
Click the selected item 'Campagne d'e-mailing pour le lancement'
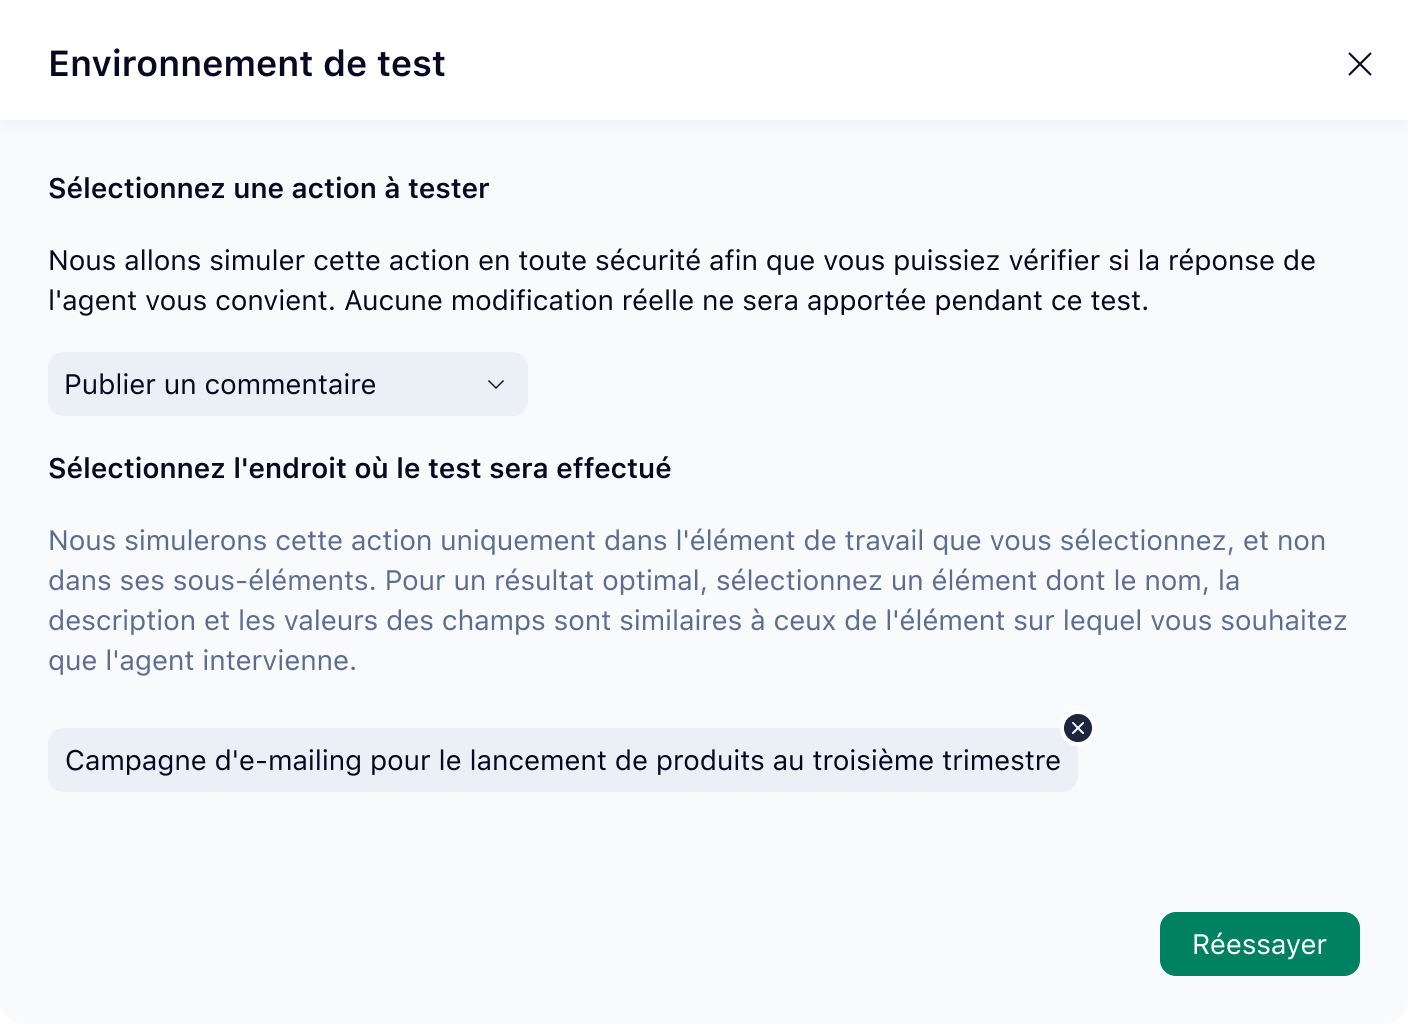(562, 760)
